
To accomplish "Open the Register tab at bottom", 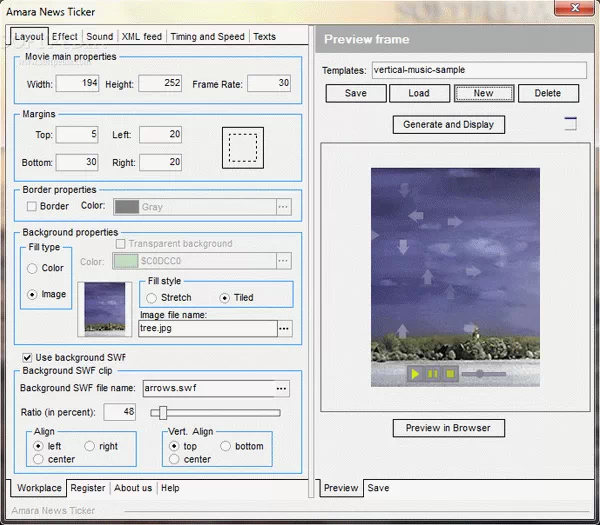I will [x=88, y=488].
